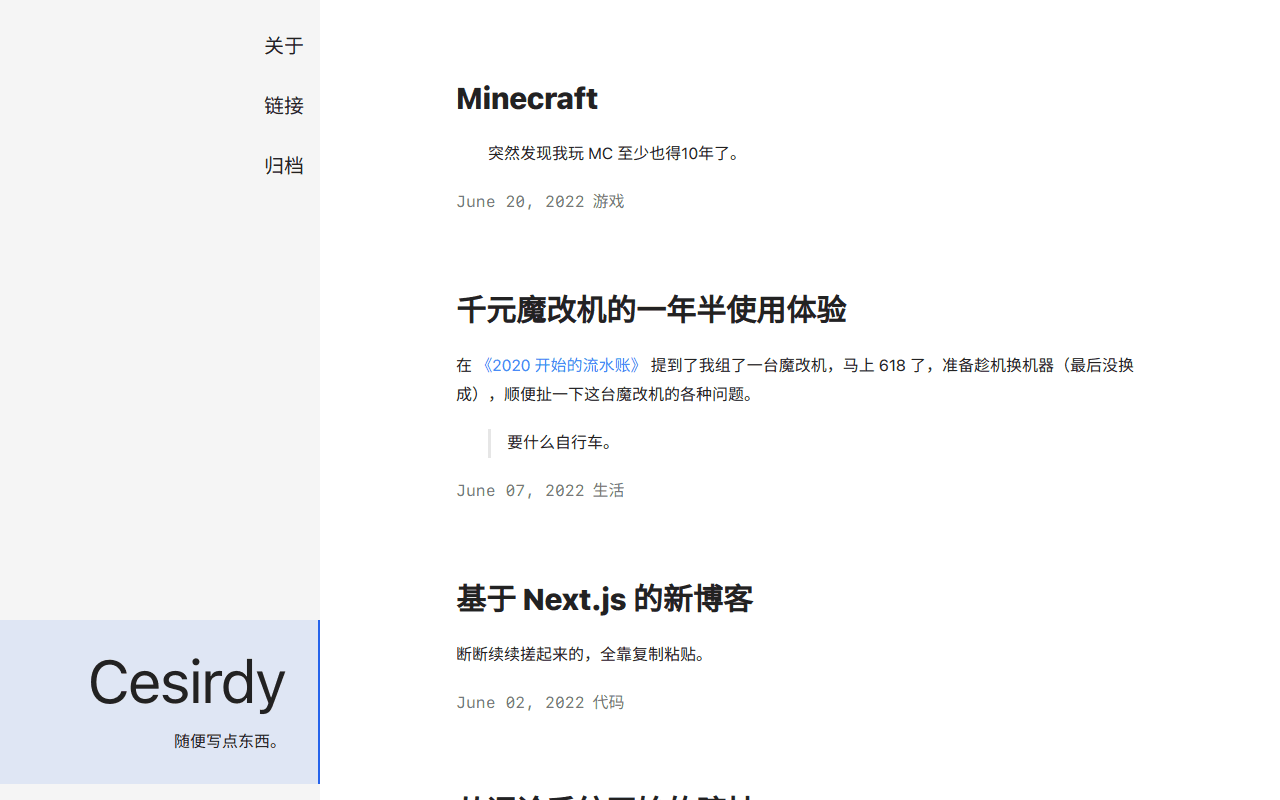Follow the 《2020 开始的流水账》 link
The image size is (1280, 800).
(x=560, y=365)
